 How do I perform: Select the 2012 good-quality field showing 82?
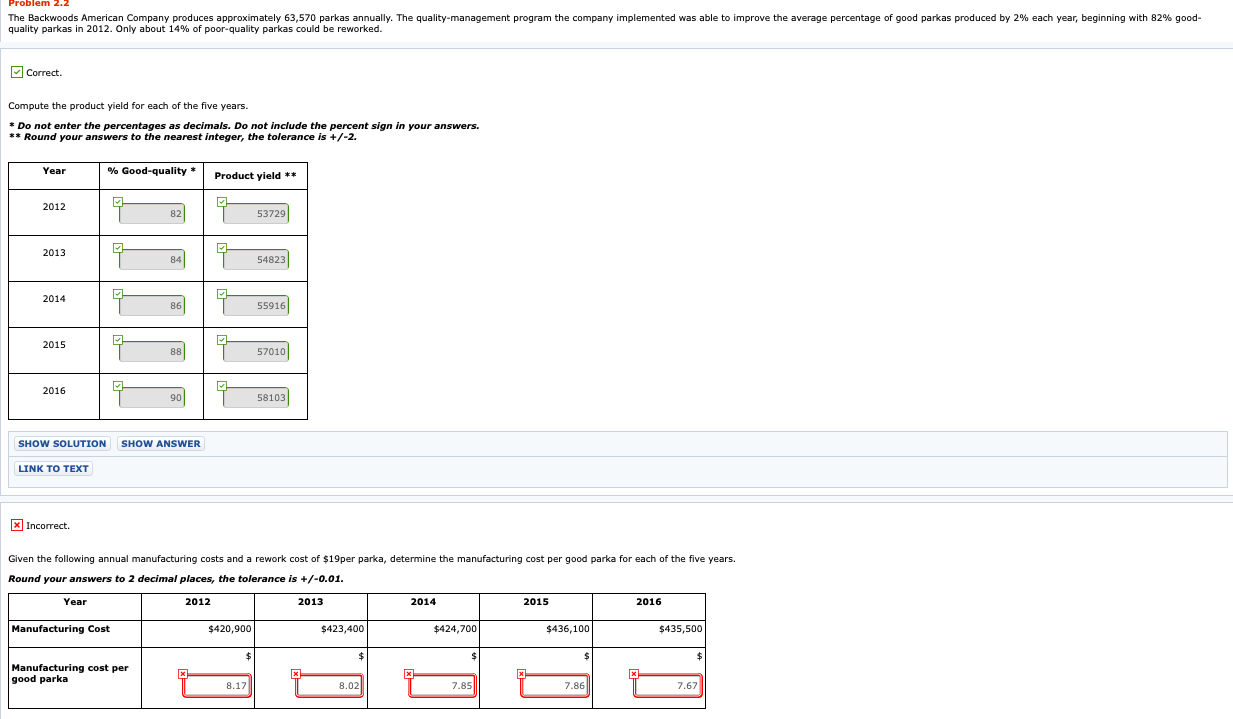[152, 213]
